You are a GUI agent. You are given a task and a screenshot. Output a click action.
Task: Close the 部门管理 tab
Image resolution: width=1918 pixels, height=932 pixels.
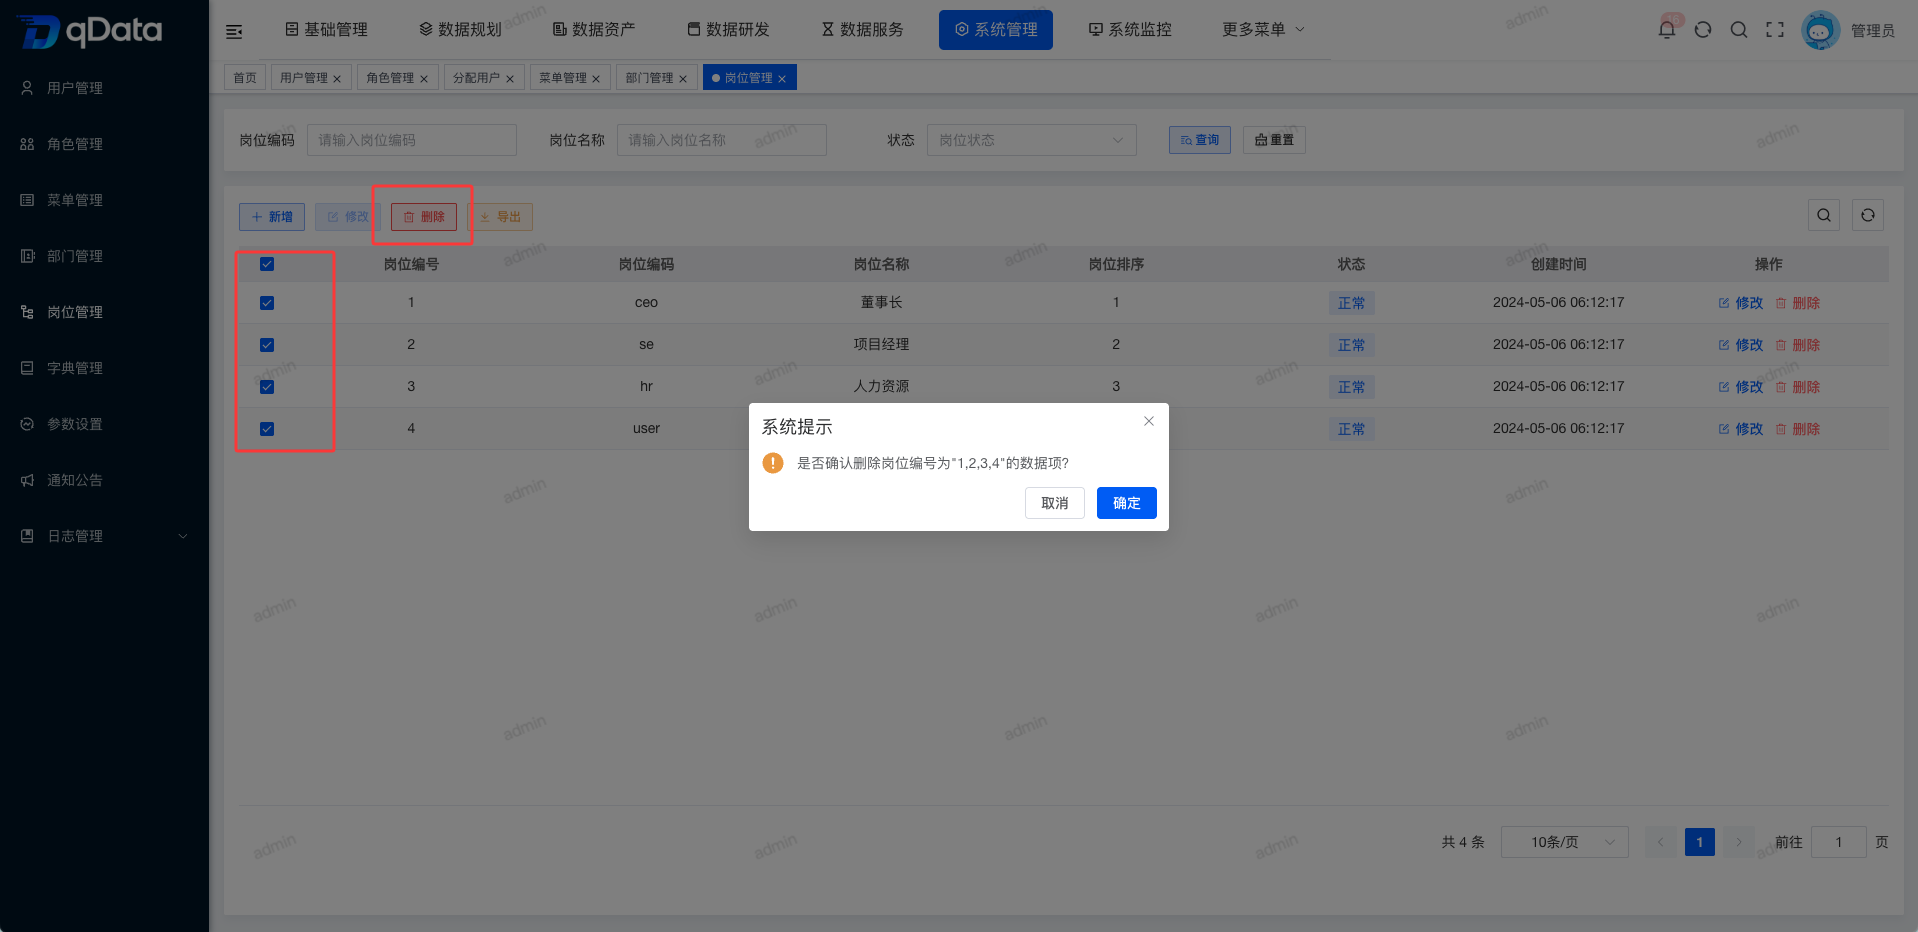click(683, 79)
